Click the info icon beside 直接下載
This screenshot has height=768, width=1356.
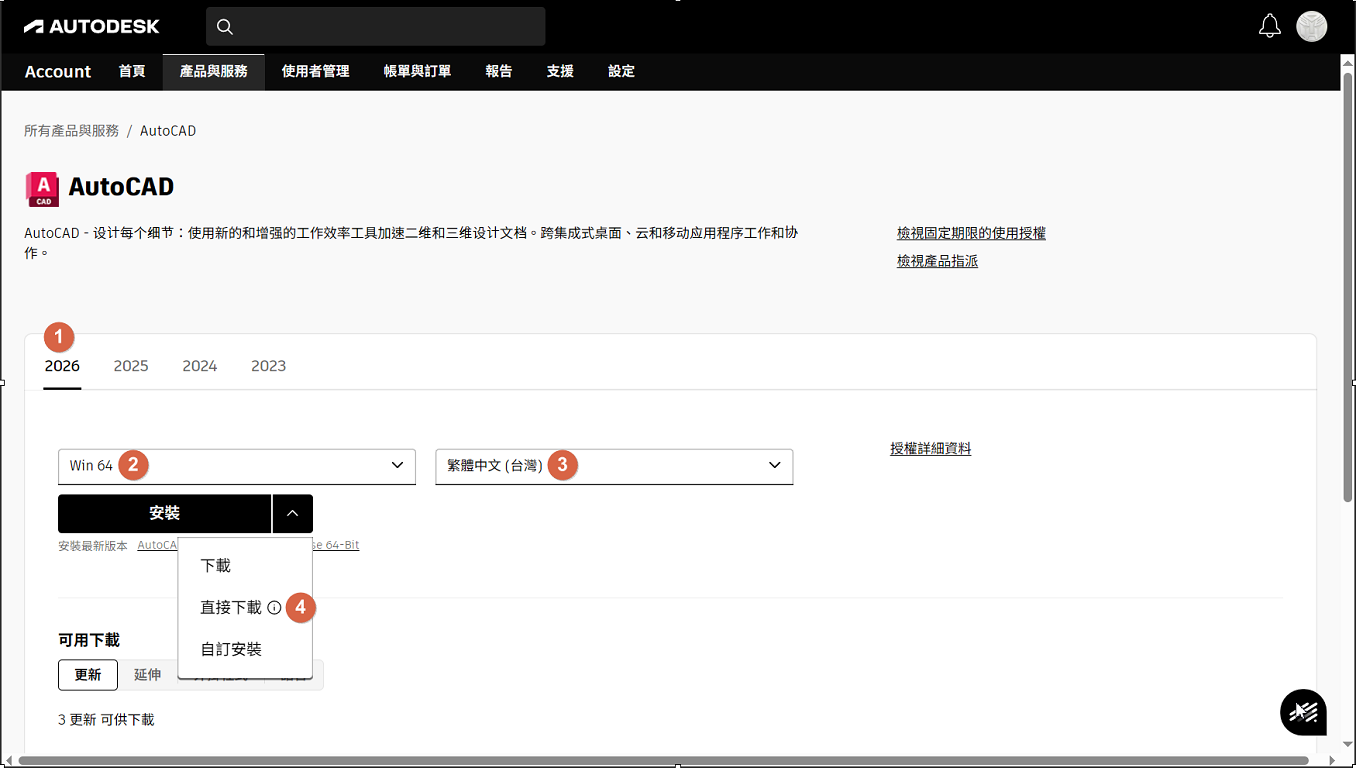pyautogui.click(x=274, y=608)
